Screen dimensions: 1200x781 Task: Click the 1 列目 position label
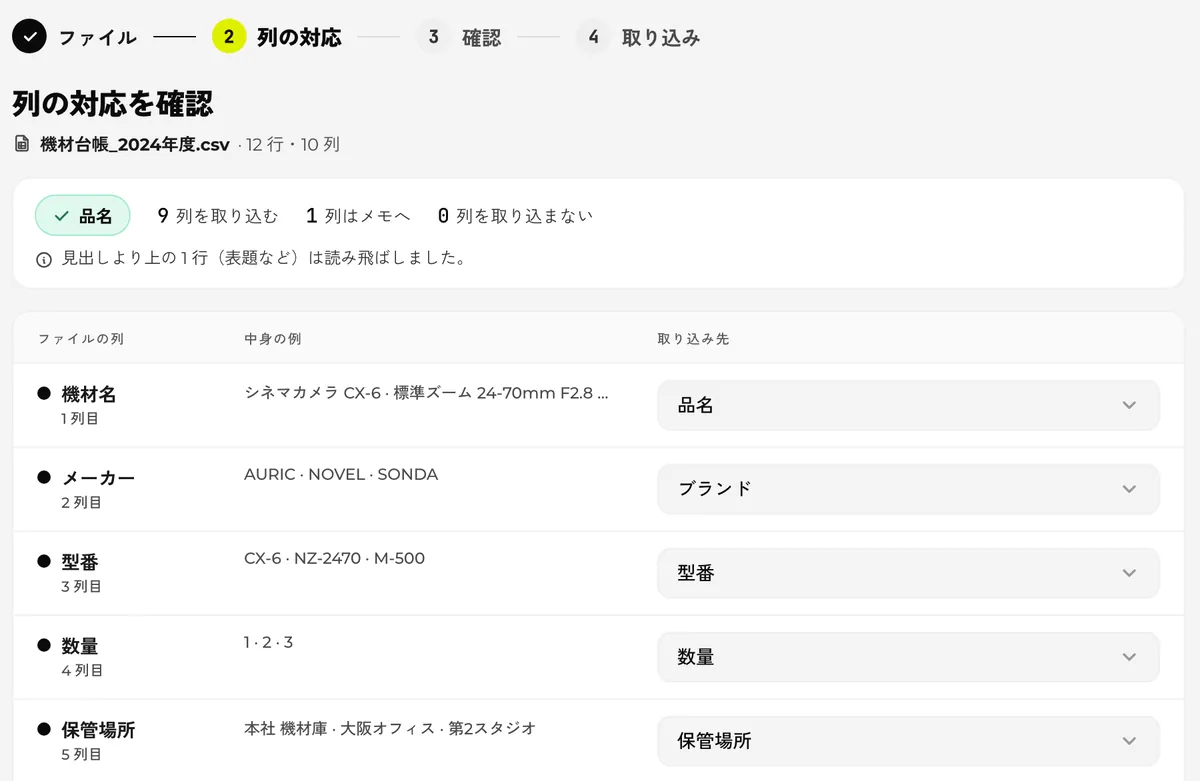81,418
